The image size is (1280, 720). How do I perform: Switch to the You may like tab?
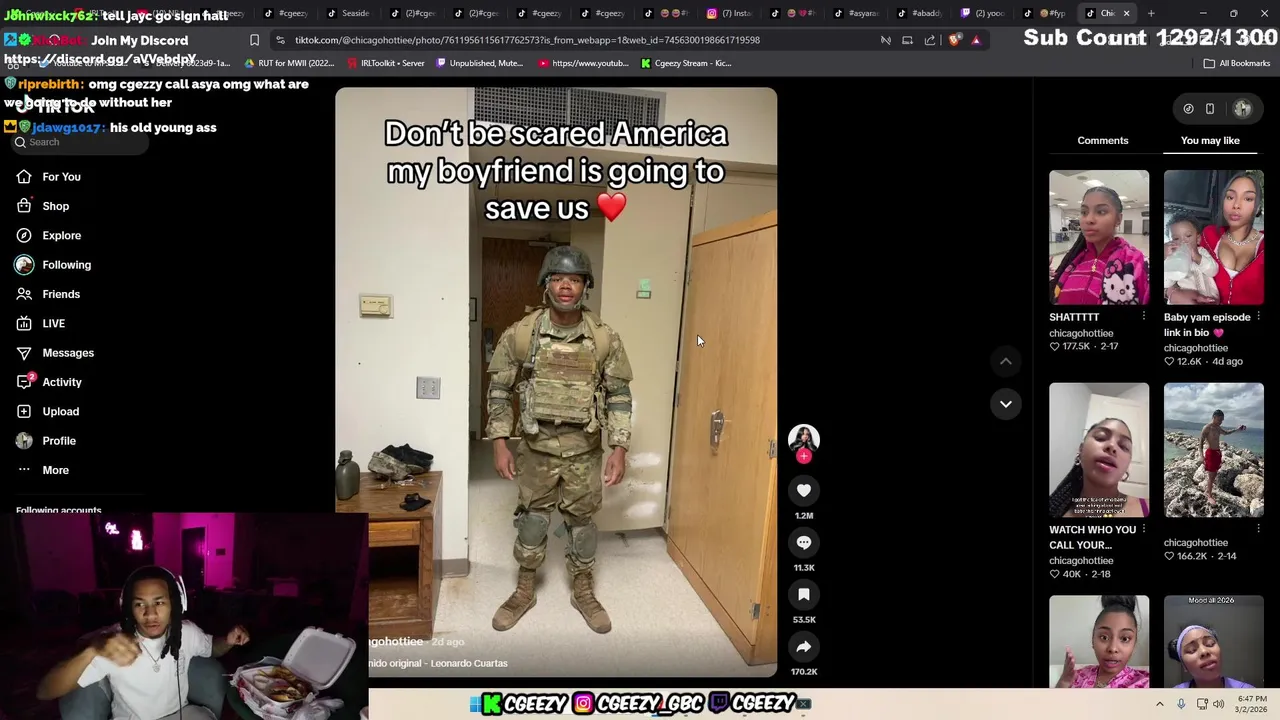coord(1210,141)
